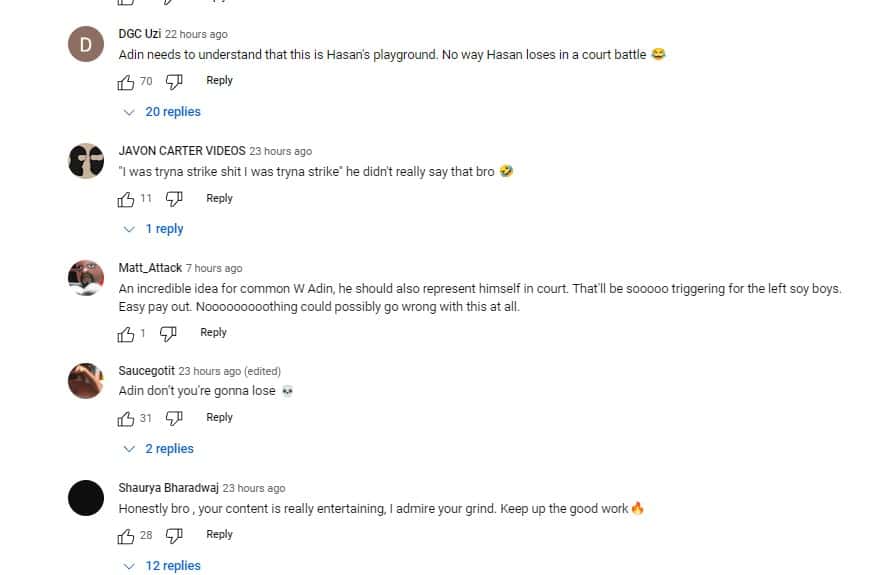This screenshot has width=876, height=575.
Task: Dislike JAVON CARTER VIDEOS comment
Action: [174, 199]
